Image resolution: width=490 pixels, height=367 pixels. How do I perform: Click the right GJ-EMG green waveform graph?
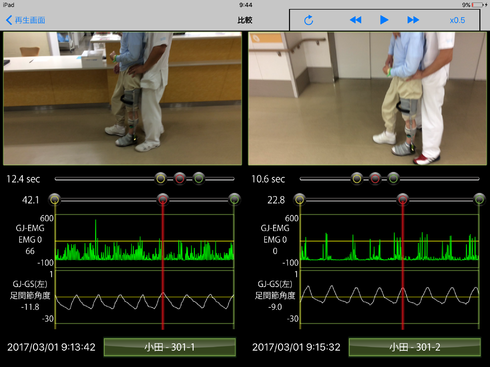click(389, 241)
